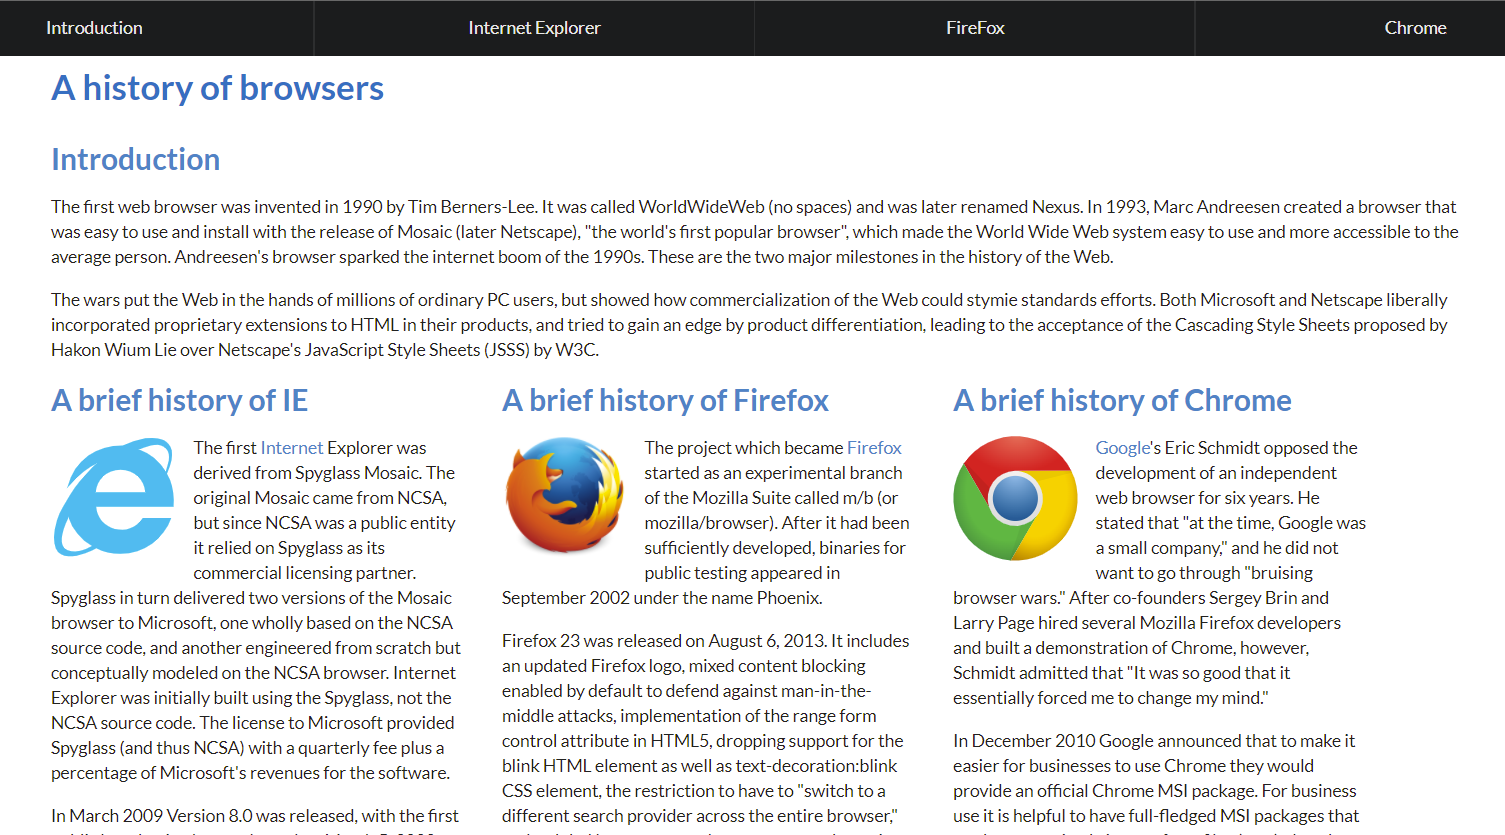Open the 'Firefox' hyperlink in Firefox paragraph
Screen dimensions: 1505x835
click(874, 448)
